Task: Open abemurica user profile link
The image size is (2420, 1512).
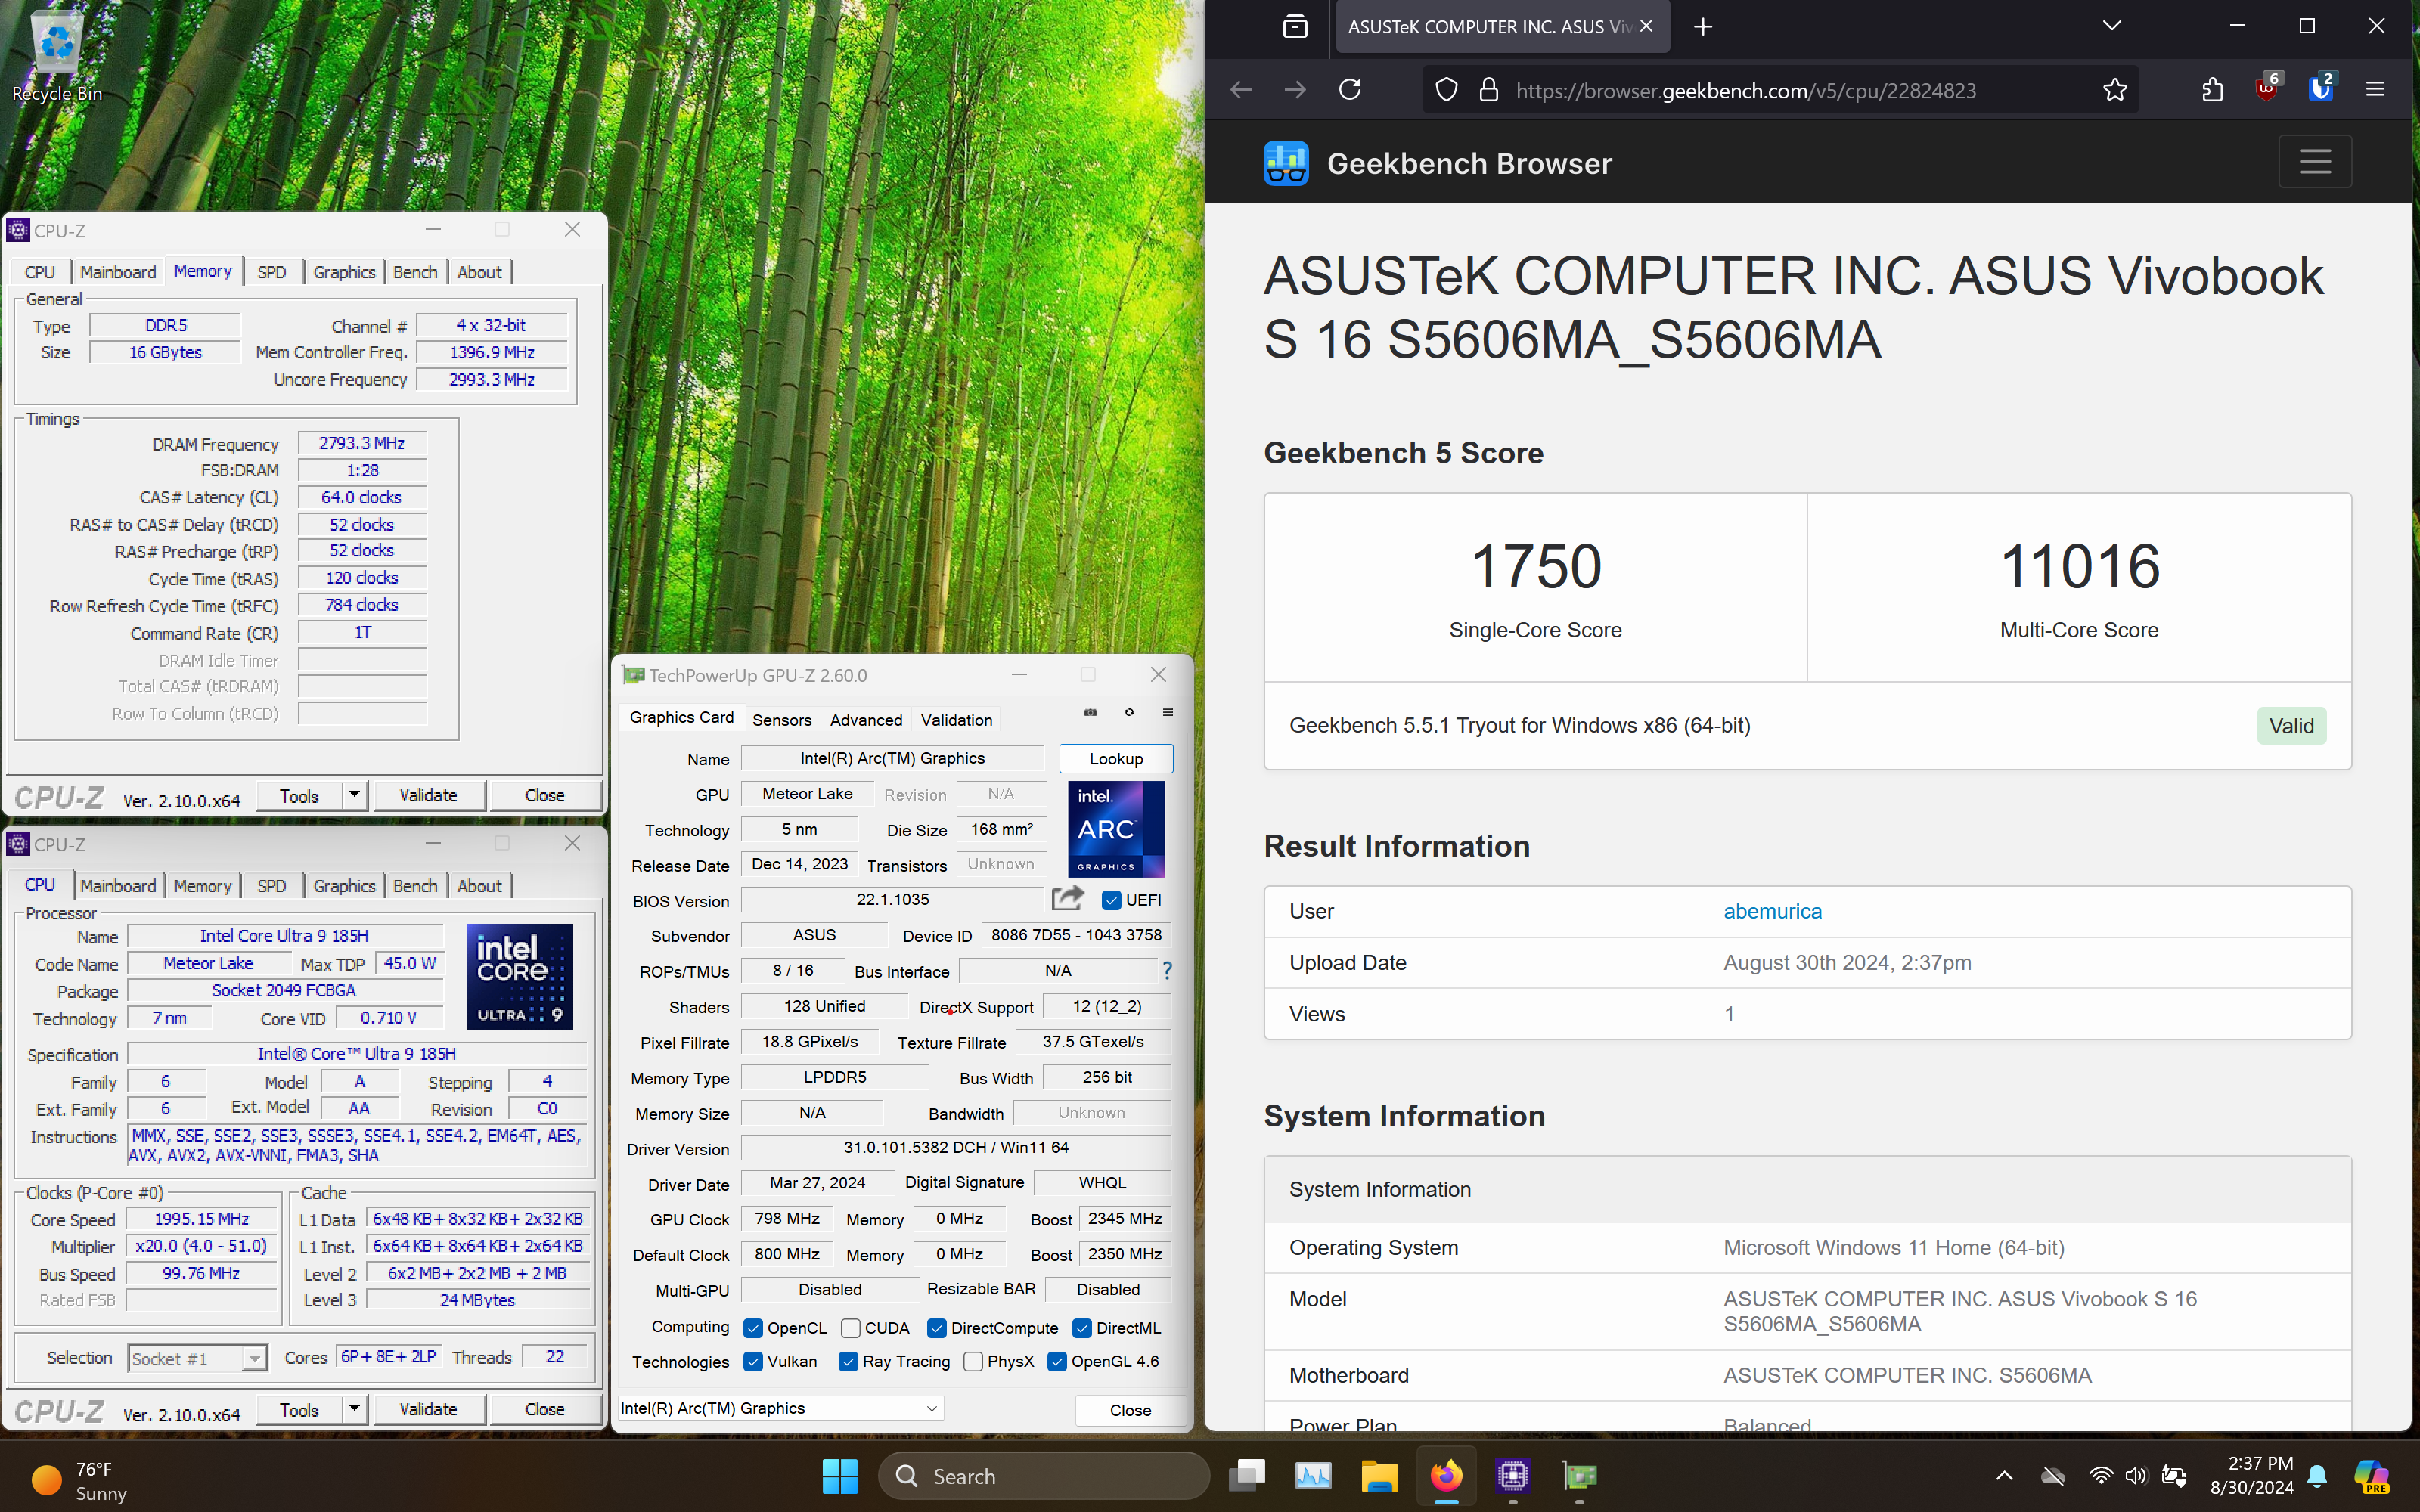Action: pyautogui.click(x=1772, y=911)
